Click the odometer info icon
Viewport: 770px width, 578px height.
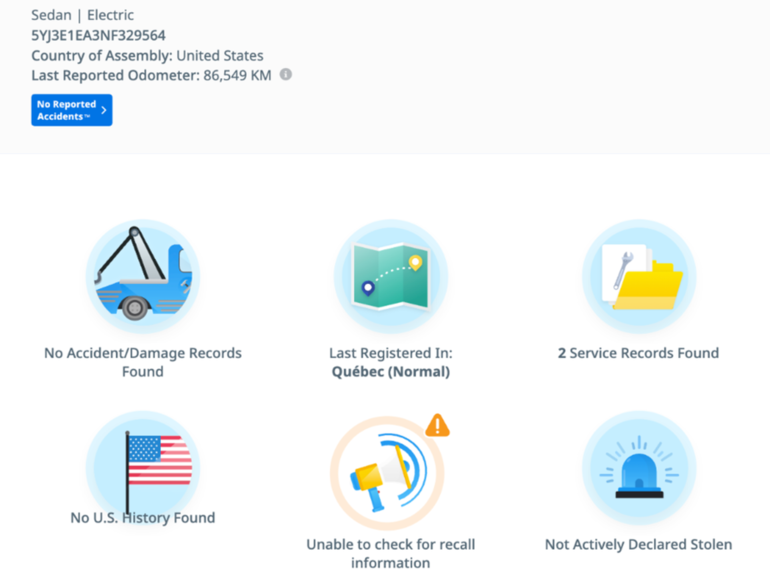(286, 74)
